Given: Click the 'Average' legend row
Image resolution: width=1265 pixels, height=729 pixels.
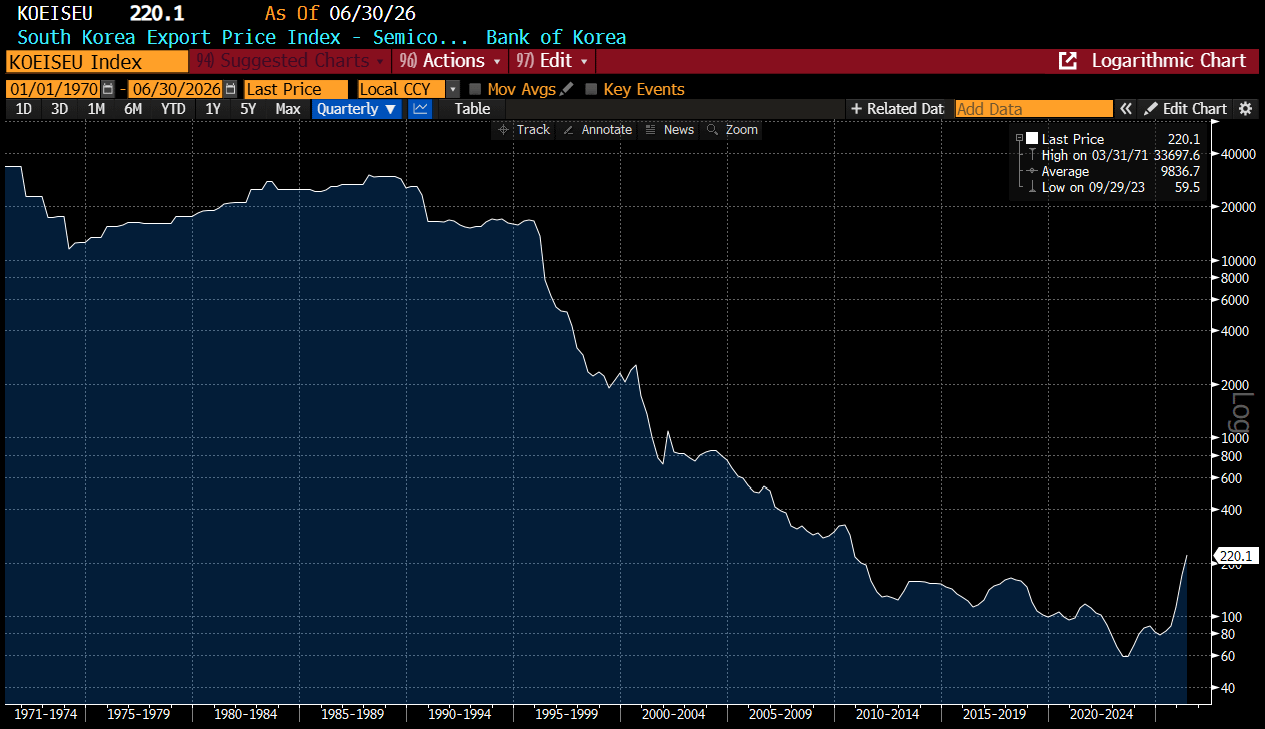Looking at the screenshot, I should [x=1120, y=171].
